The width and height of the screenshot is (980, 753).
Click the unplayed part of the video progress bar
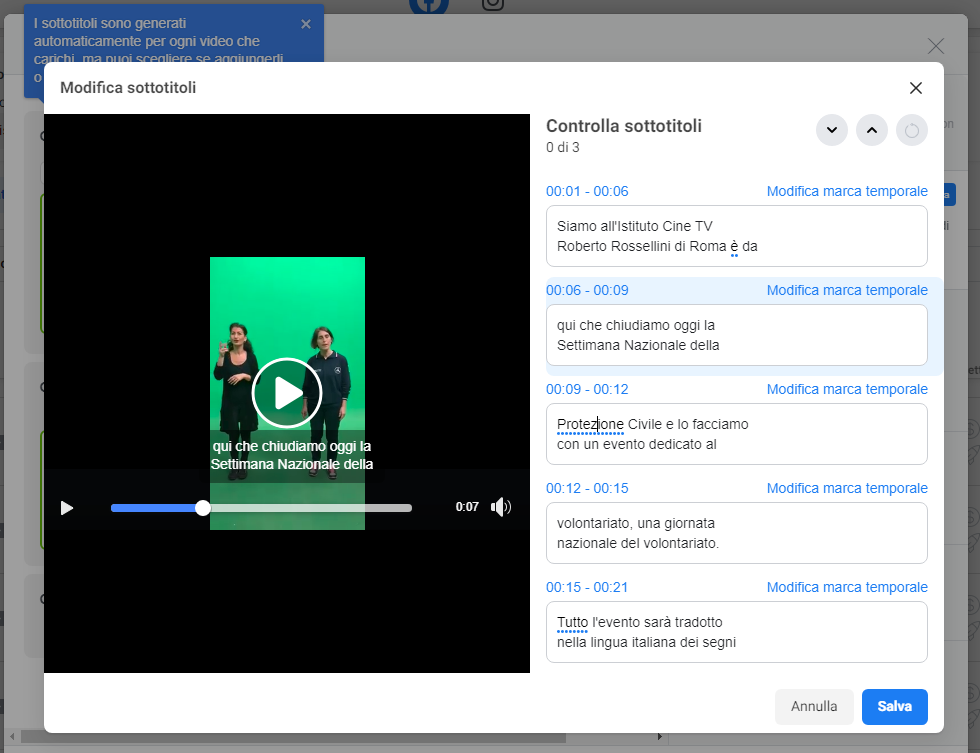tap(311, 508)
